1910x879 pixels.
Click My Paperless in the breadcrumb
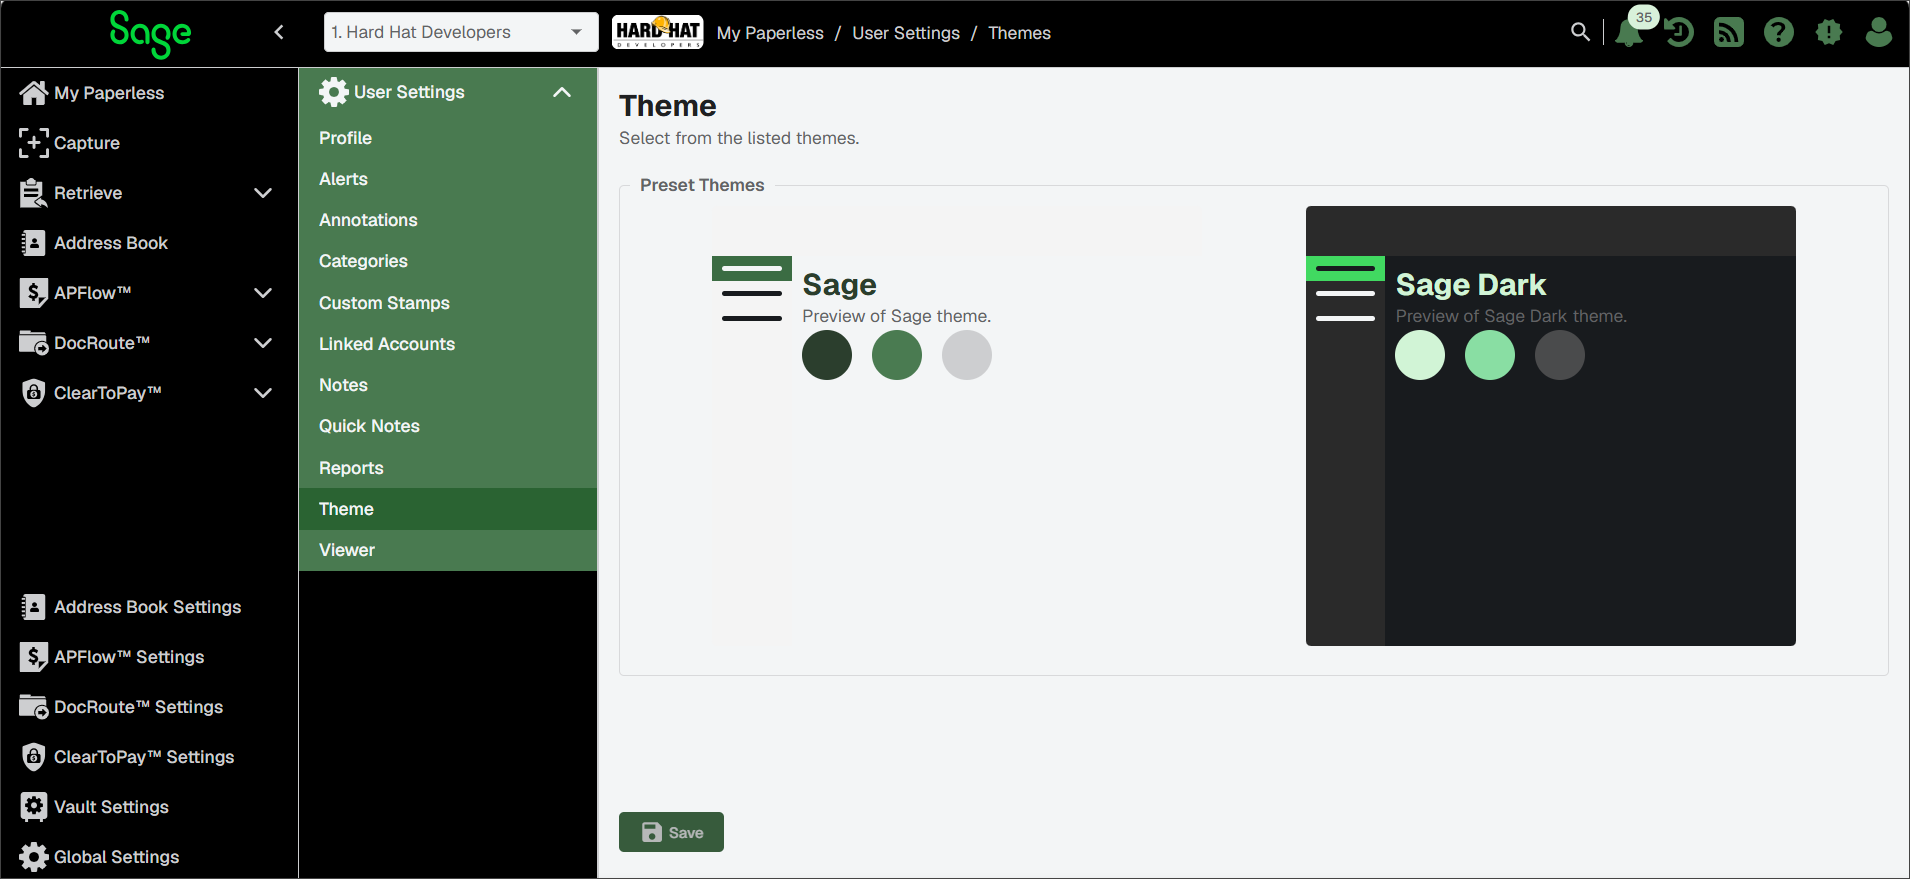[x=770, y=33]
